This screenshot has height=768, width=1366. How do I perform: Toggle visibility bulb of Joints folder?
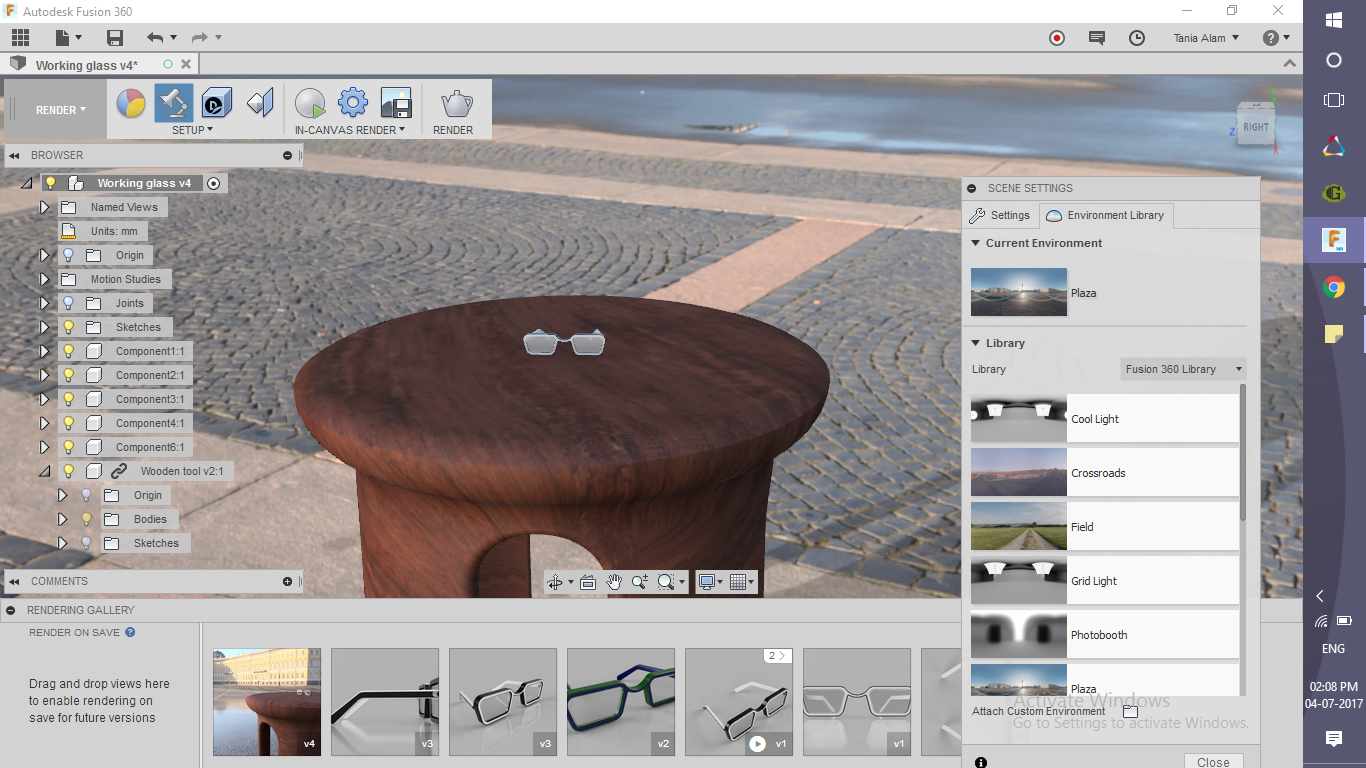pyautogui.click(x=69, y=303)
